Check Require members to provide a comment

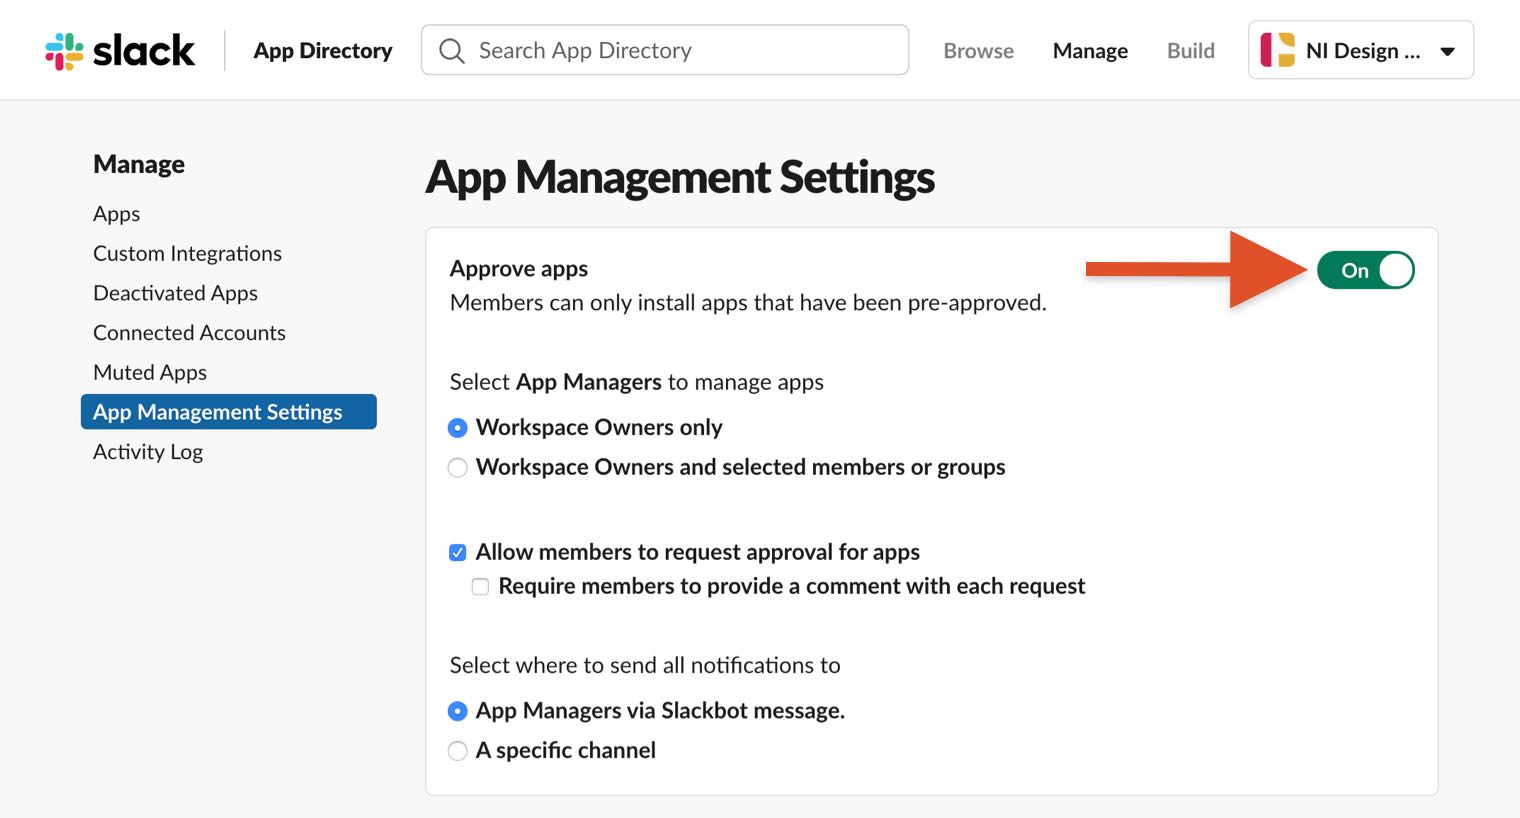click(x=481, y=587)
